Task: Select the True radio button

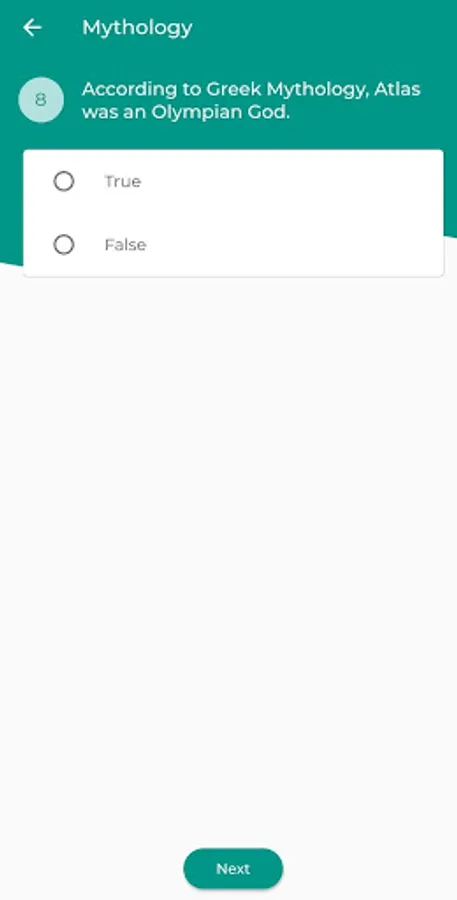Action: point(64,181)
